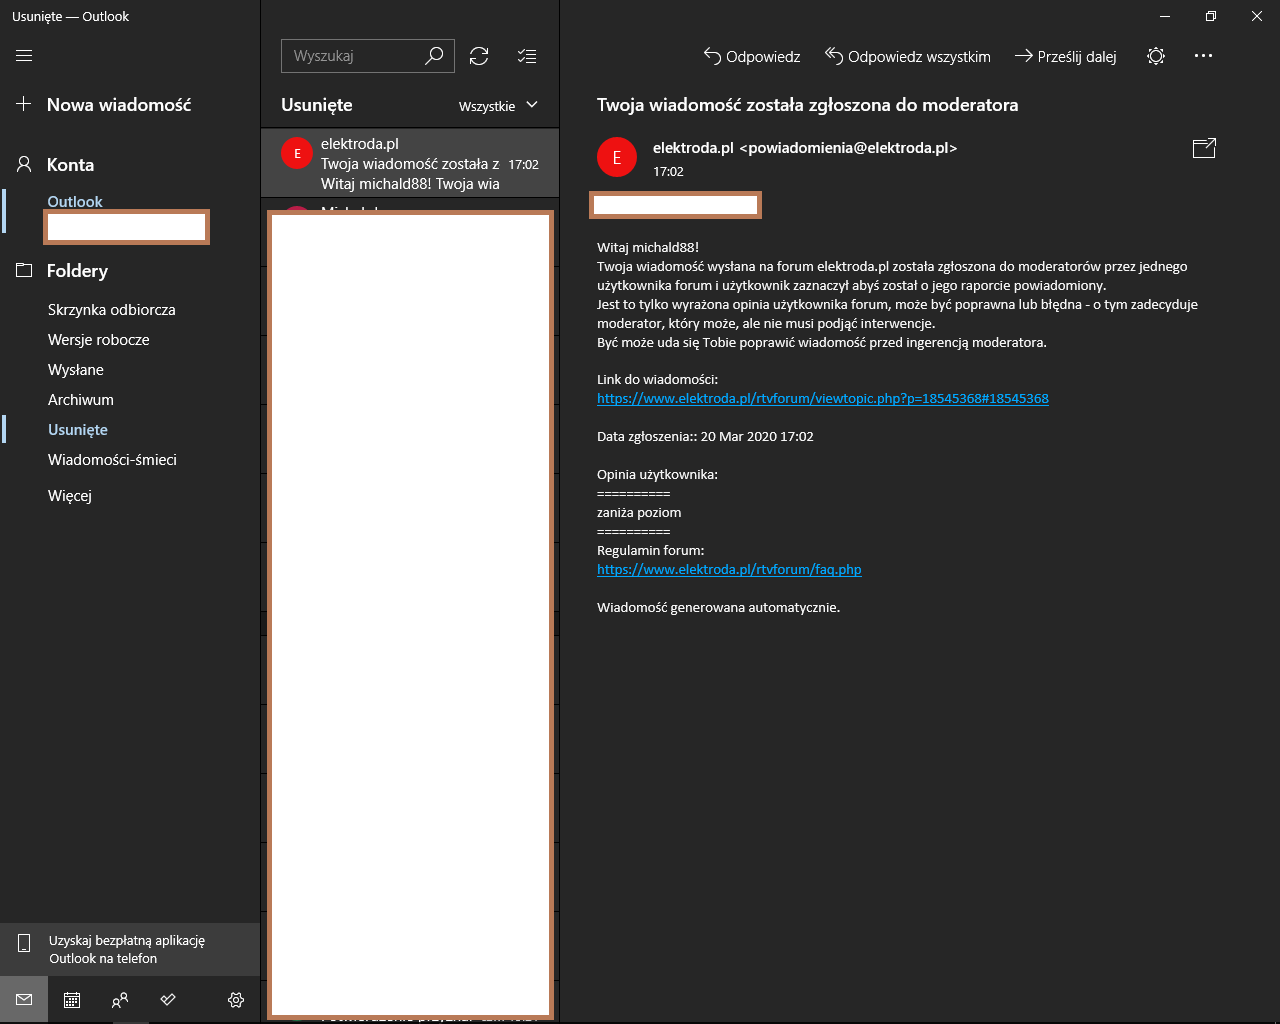Switch to the Calendar view icon
The width and height of the screenshot is (1280, 1024).
(x=72, y=1000)
